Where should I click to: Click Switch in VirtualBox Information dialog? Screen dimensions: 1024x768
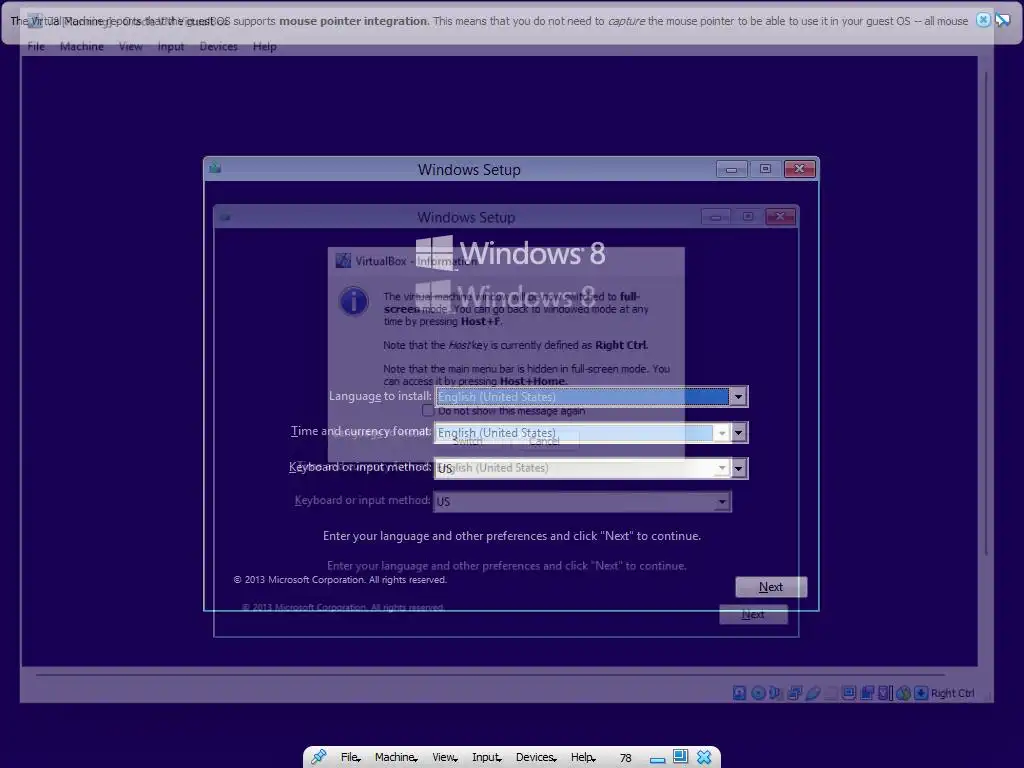point(468,441)
